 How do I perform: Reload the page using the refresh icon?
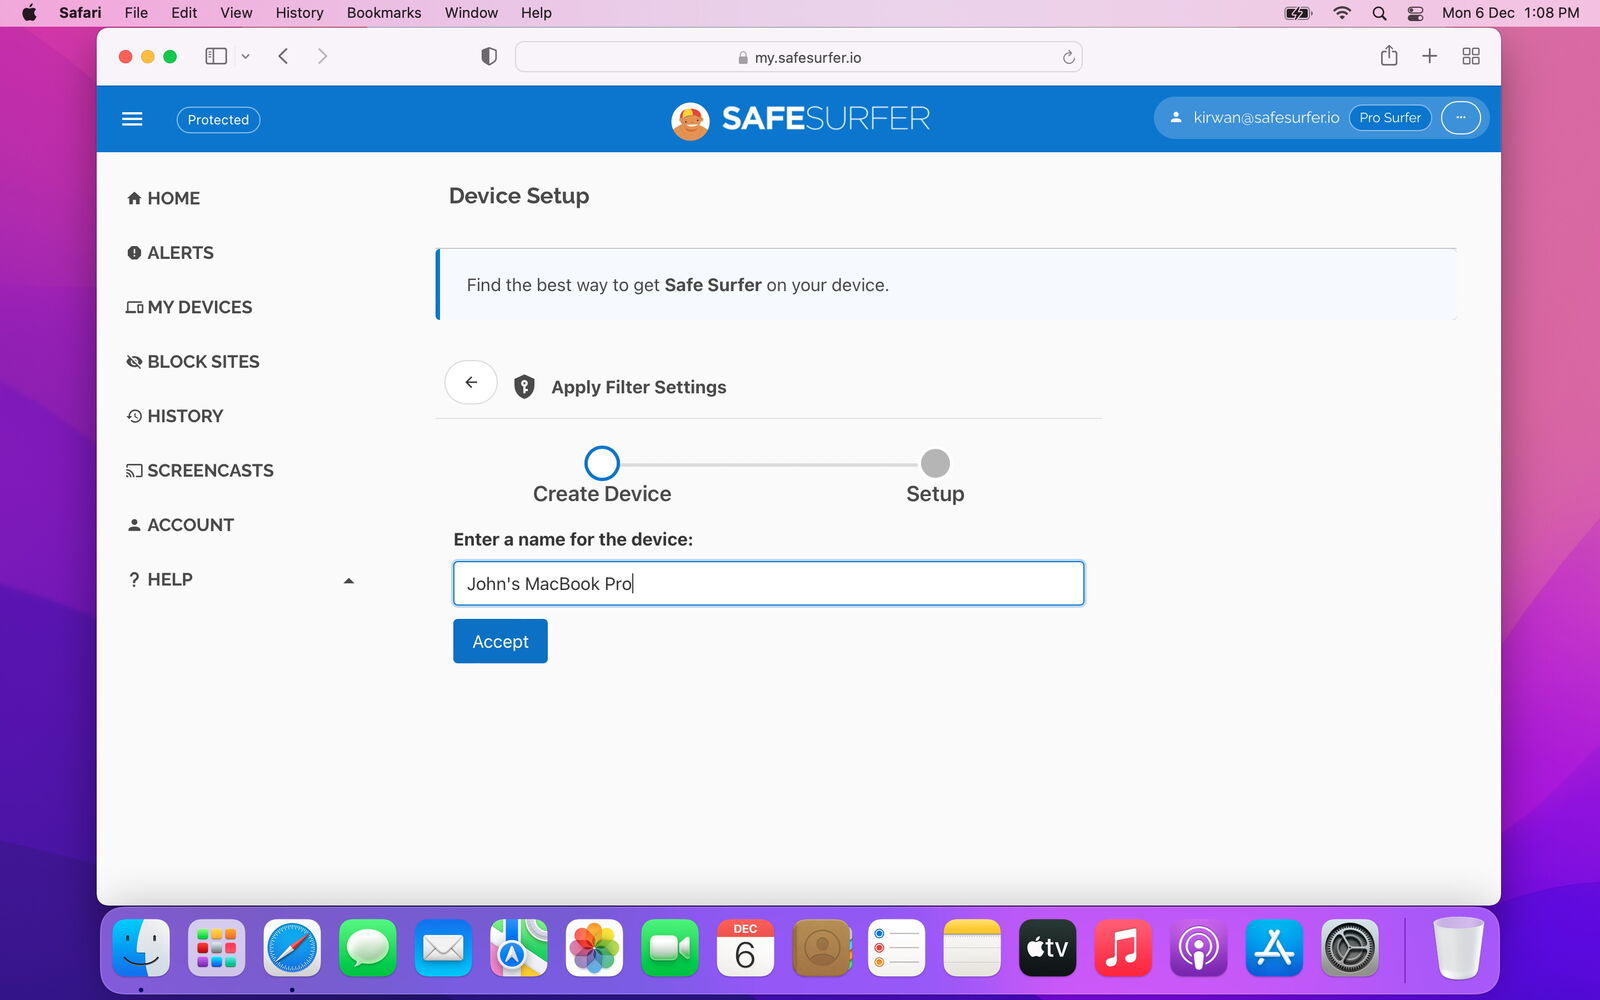coord(1068,57)
